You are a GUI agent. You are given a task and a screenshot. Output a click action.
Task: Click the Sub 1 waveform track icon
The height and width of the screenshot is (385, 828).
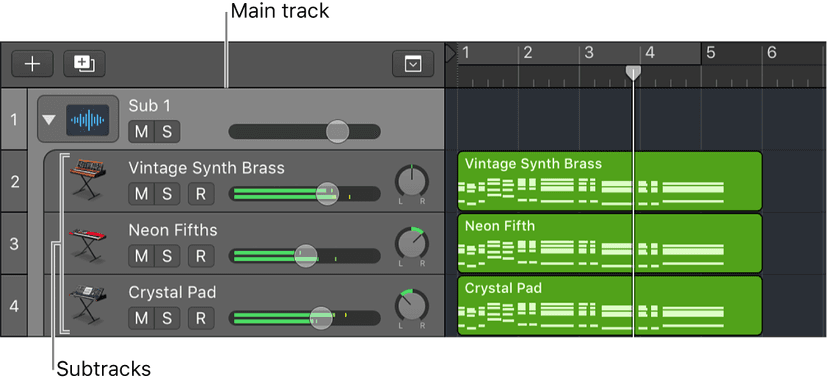click(x=88, y=119)
